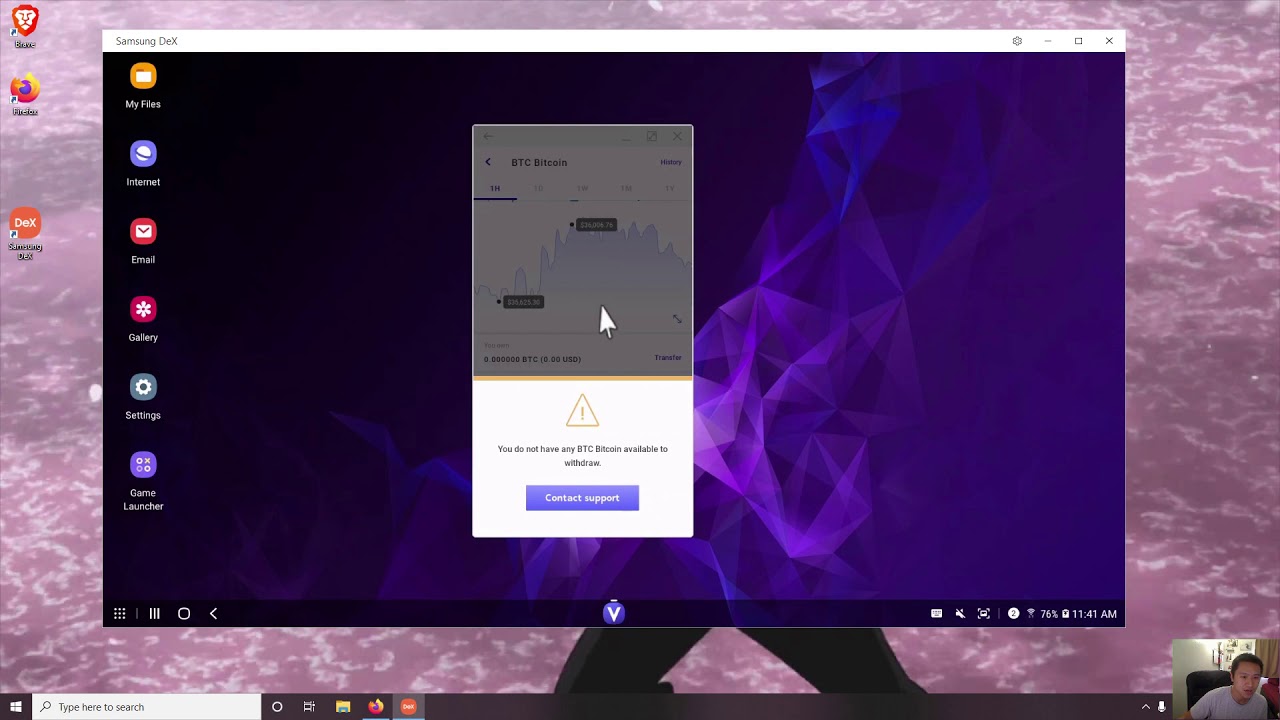Click the $36,006.76 price high marker
The height and width of the screenshot is (720, 1280).
[596, 225]
